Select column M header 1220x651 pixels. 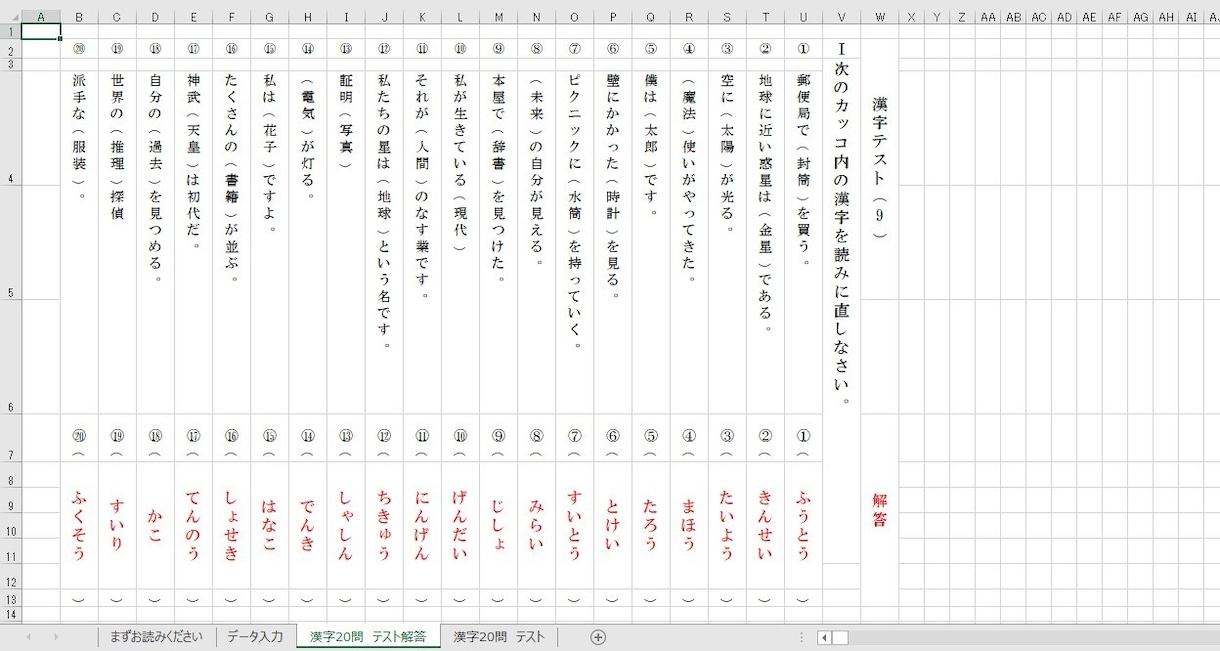[x=499, y=17]
